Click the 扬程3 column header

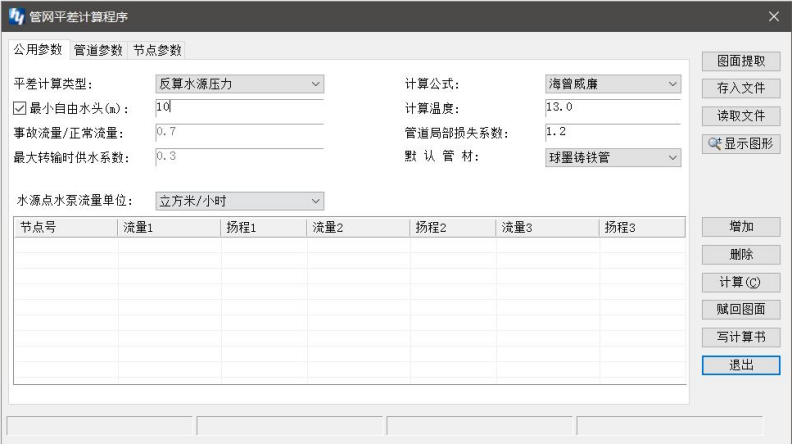pos(642,227)
